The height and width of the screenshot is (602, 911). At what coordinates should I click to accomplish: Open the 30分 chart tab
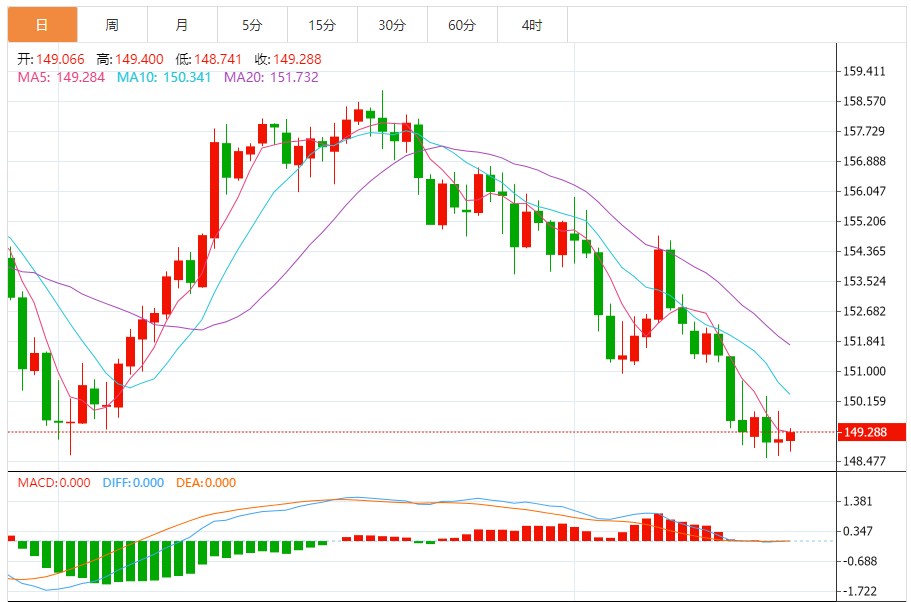tap(392, 25)
